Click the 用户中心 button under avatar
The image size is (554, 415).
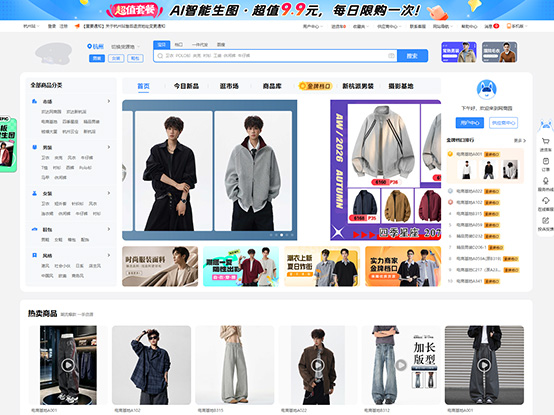470,123
